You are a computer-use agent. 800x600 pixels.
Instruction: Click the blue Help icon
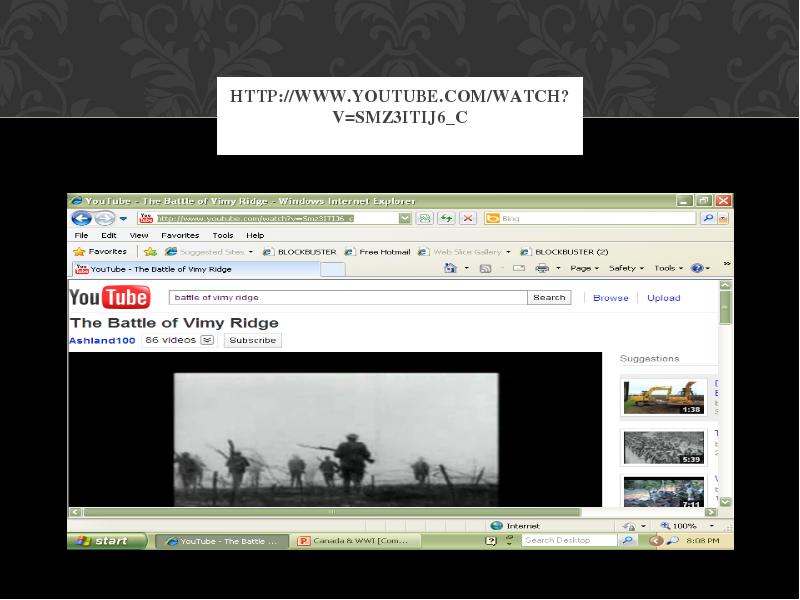(x=697, y=268)
